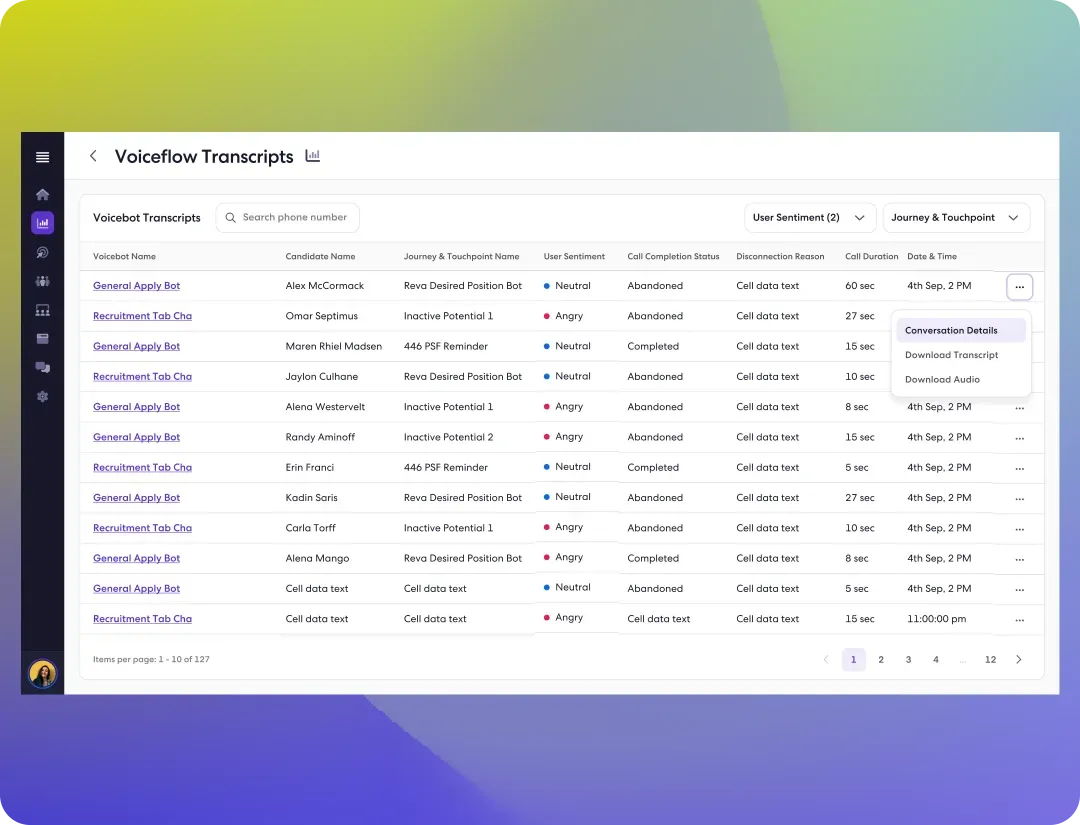Click the previous page arrow
1080x825 pixels.
(826, 660)
